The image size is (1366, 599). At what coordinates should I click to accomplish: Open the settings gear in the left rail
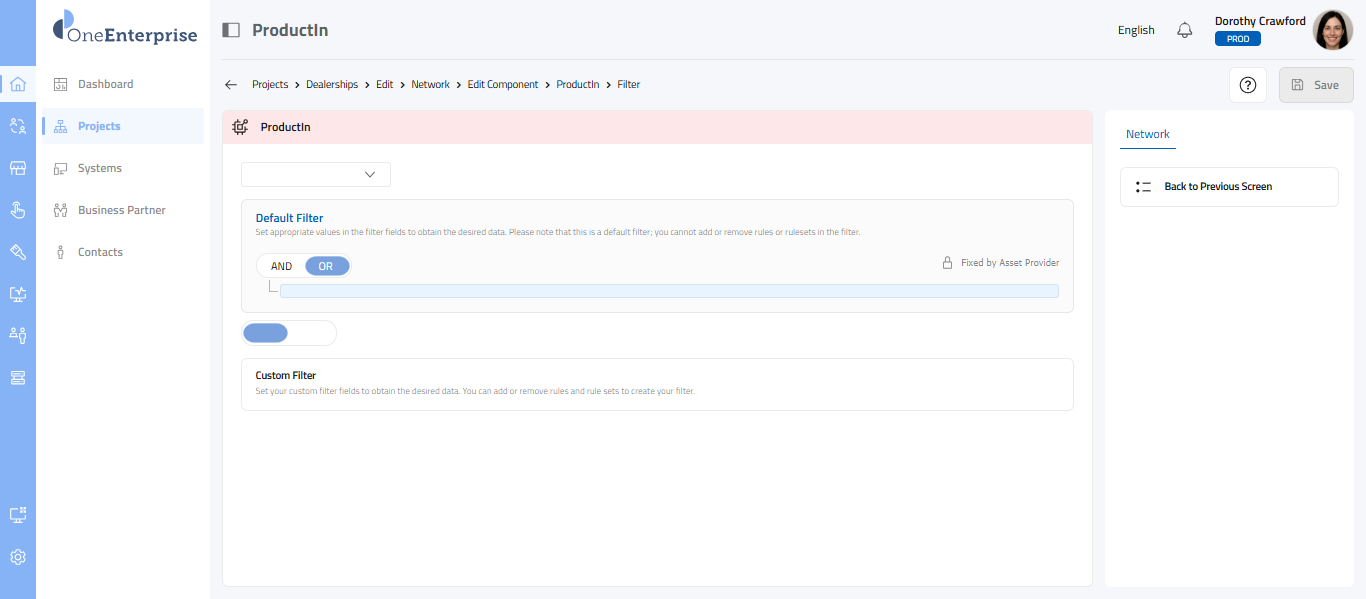pos(18,557)
